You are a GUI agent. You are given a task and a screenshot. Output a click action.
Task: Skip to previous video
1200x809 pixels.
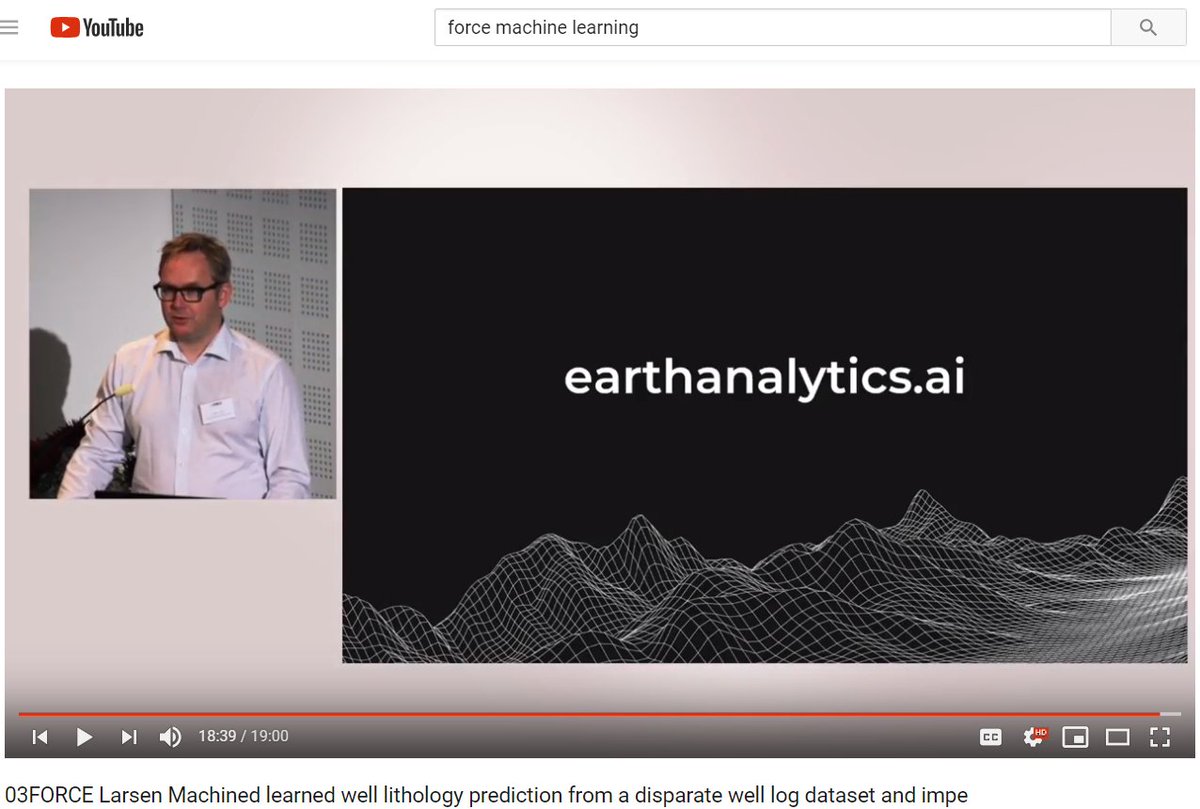[x=40, y=737]
